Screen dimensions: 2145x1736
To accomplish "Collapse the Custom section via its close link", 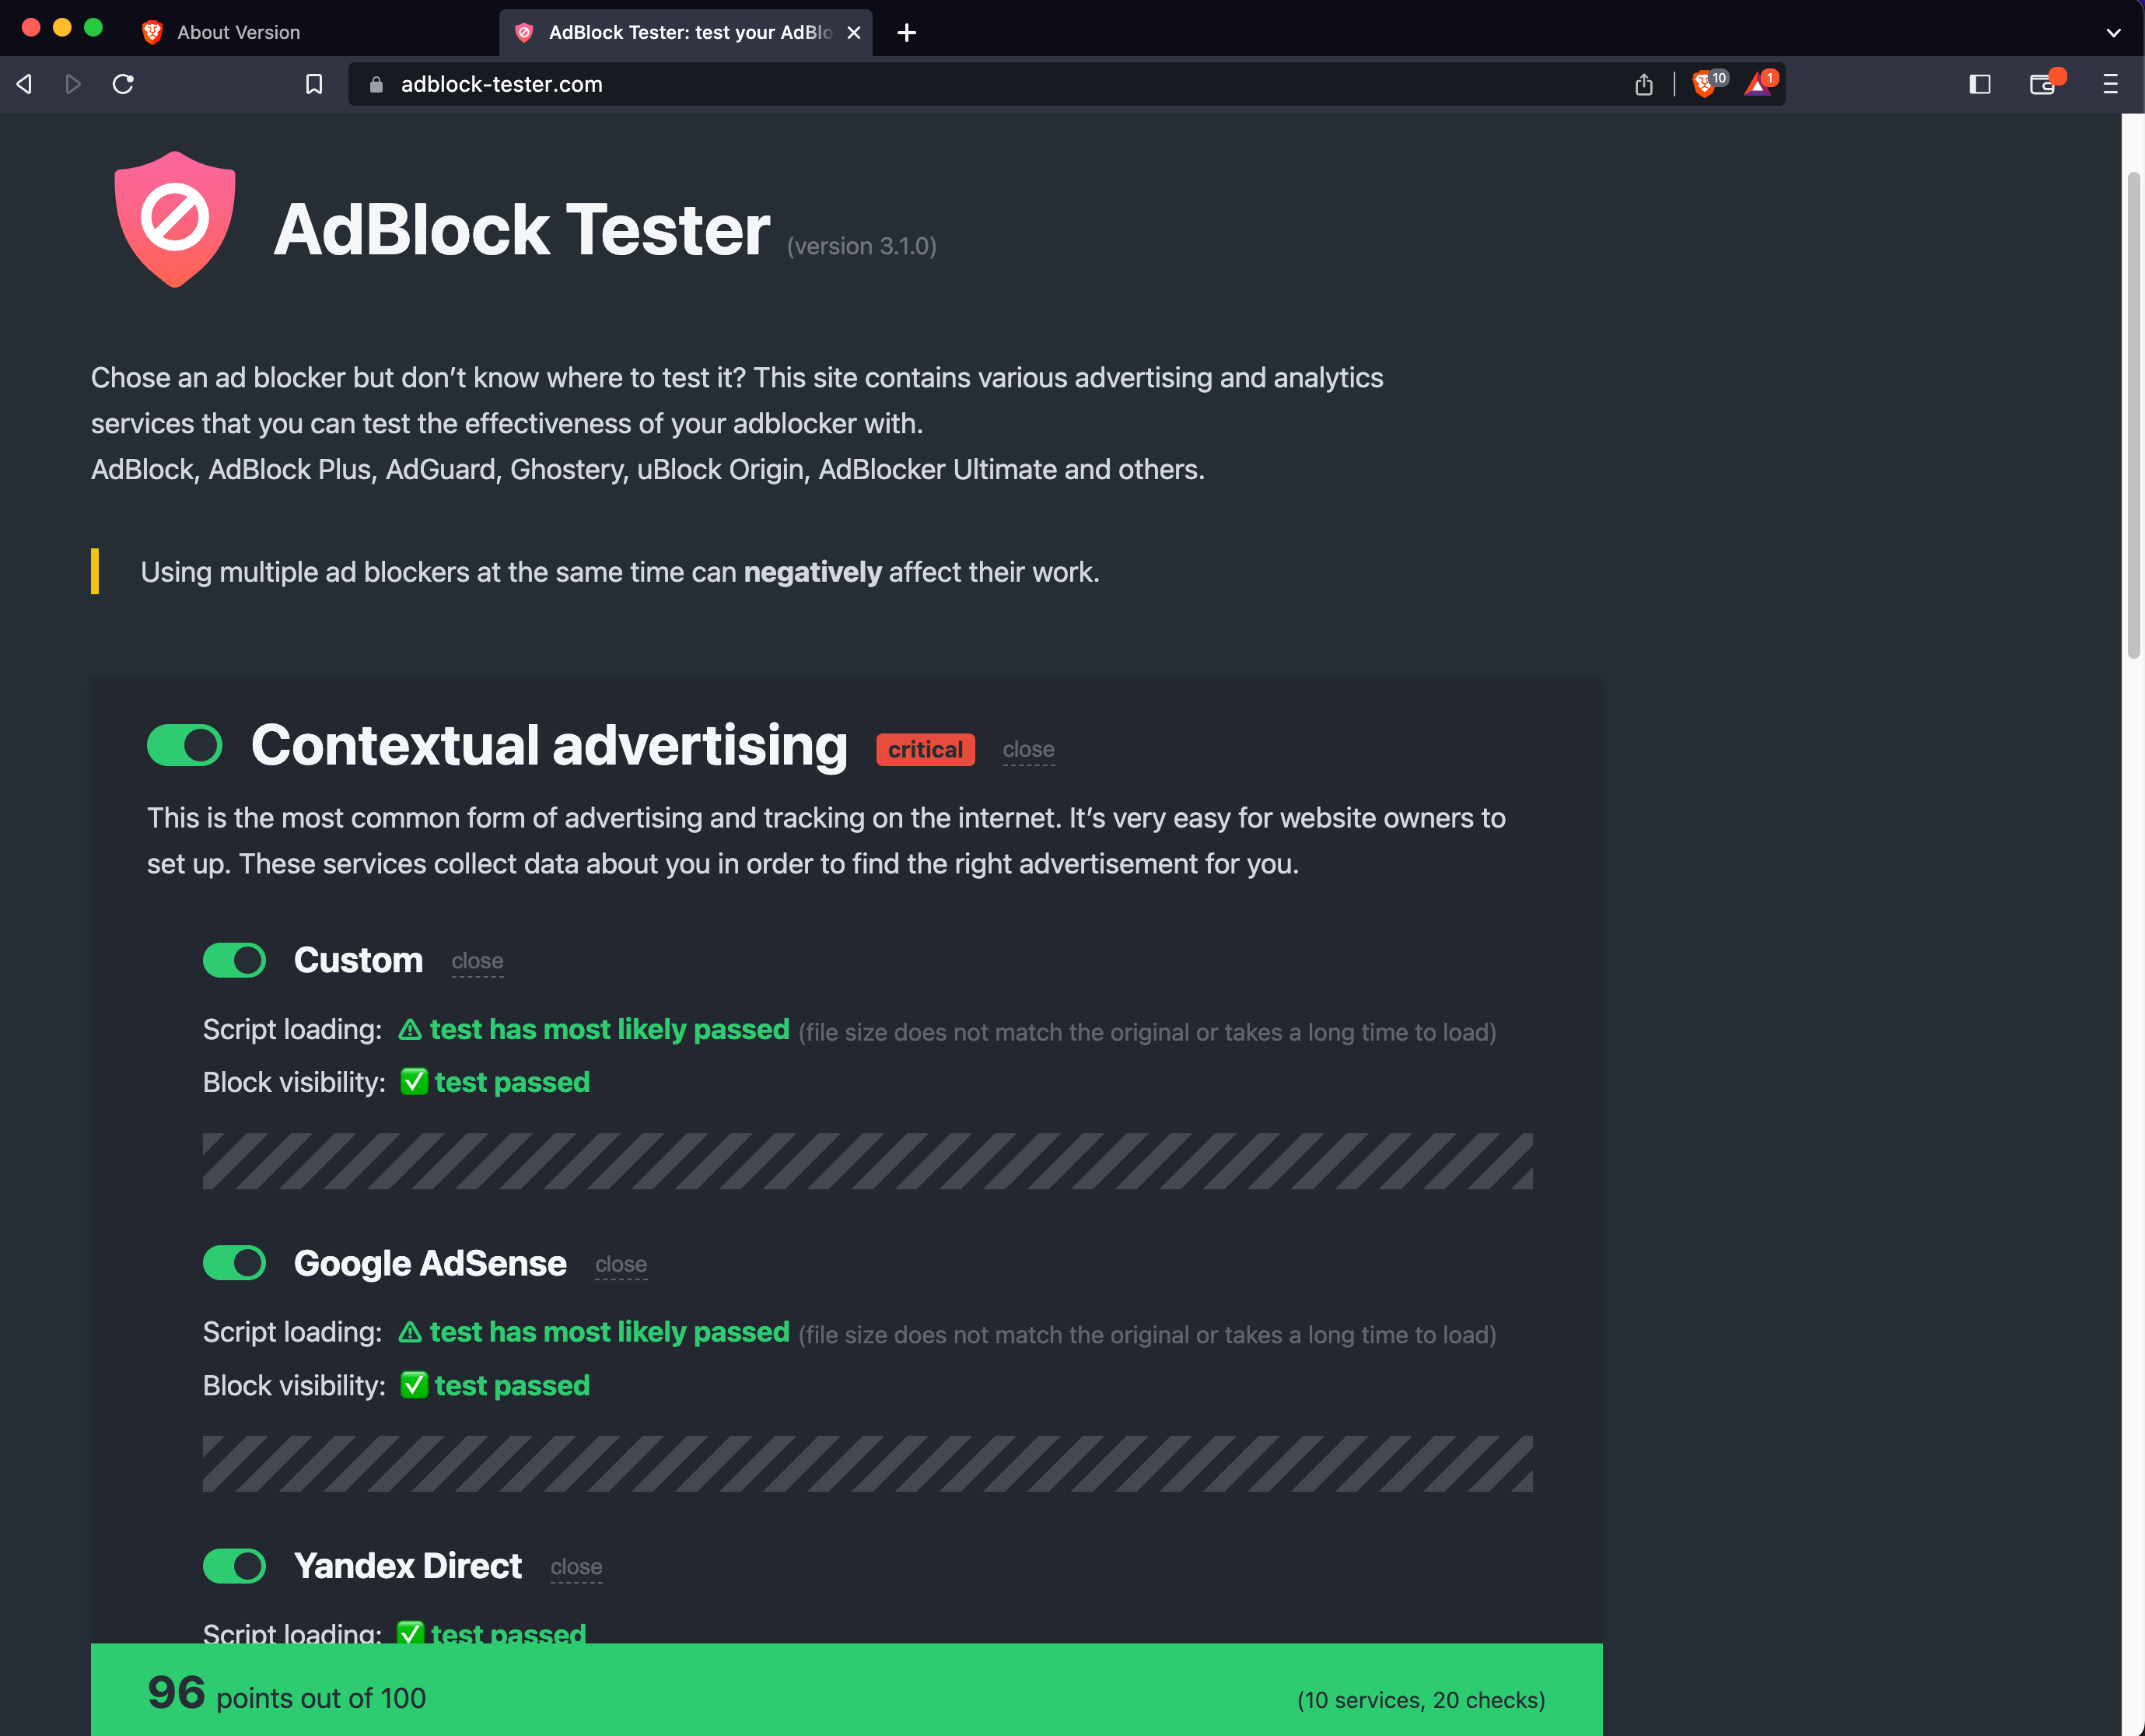I will point(477,961).
